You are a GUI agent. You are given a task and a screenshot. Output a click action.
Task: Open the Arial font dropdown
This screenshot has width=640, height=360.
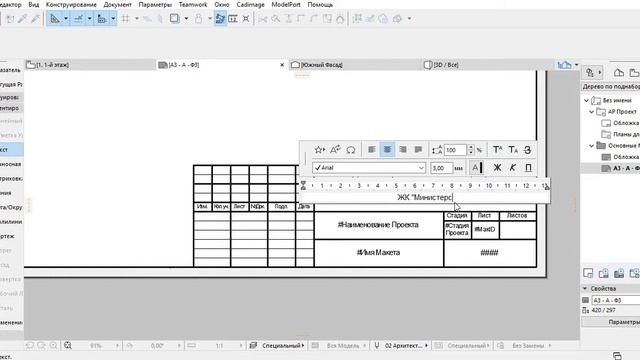click(369, 168)
